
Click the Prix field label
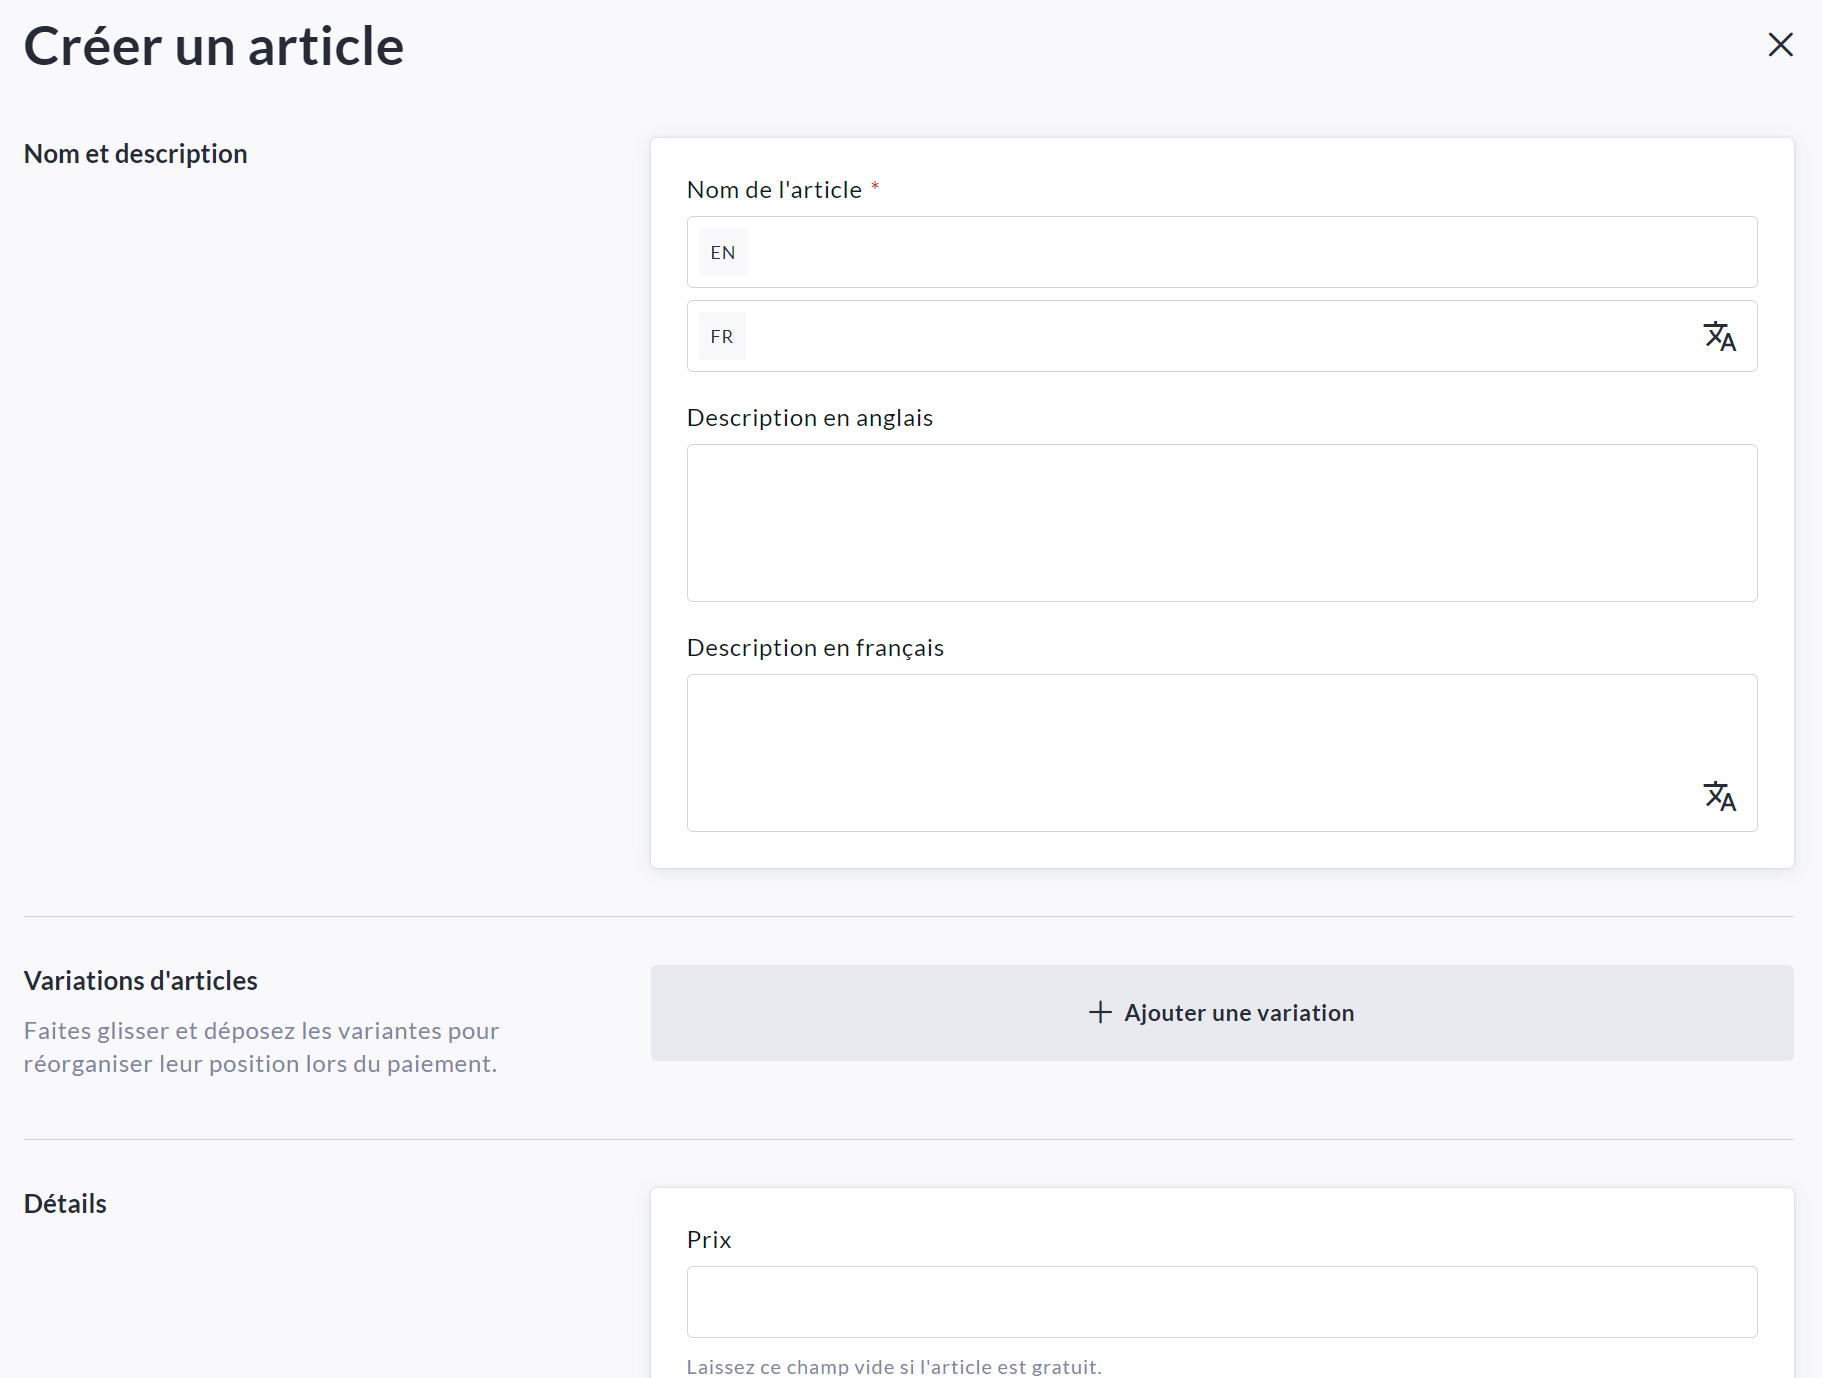coord(709,1240)
